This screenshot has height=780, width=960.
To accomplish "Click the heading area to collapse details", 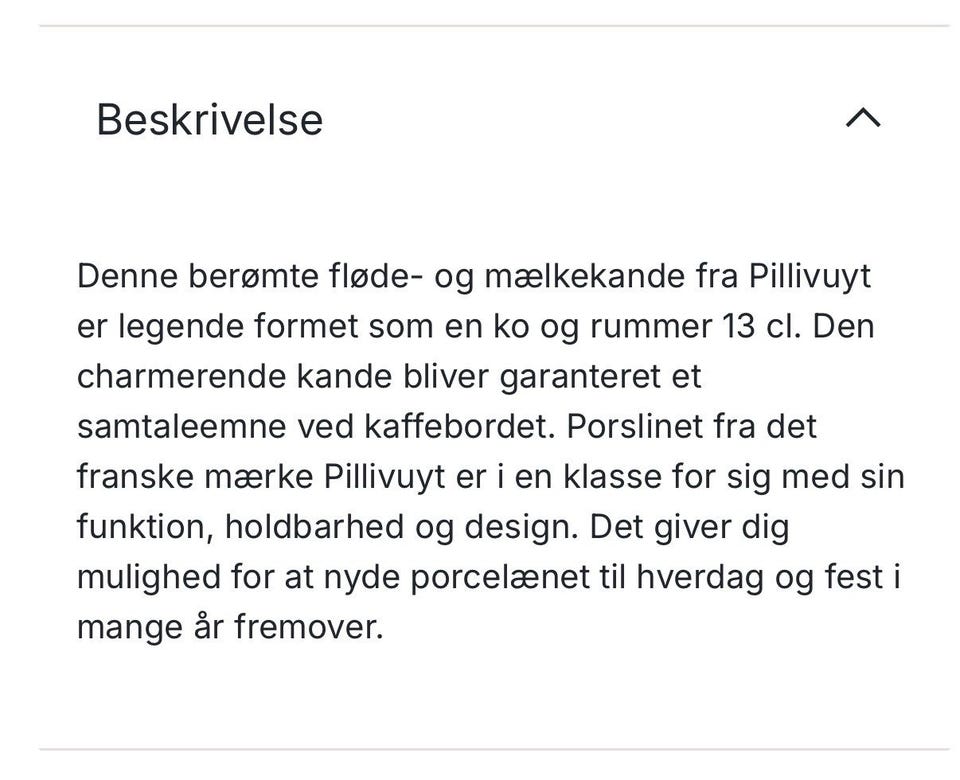I will tap(209, 119).
